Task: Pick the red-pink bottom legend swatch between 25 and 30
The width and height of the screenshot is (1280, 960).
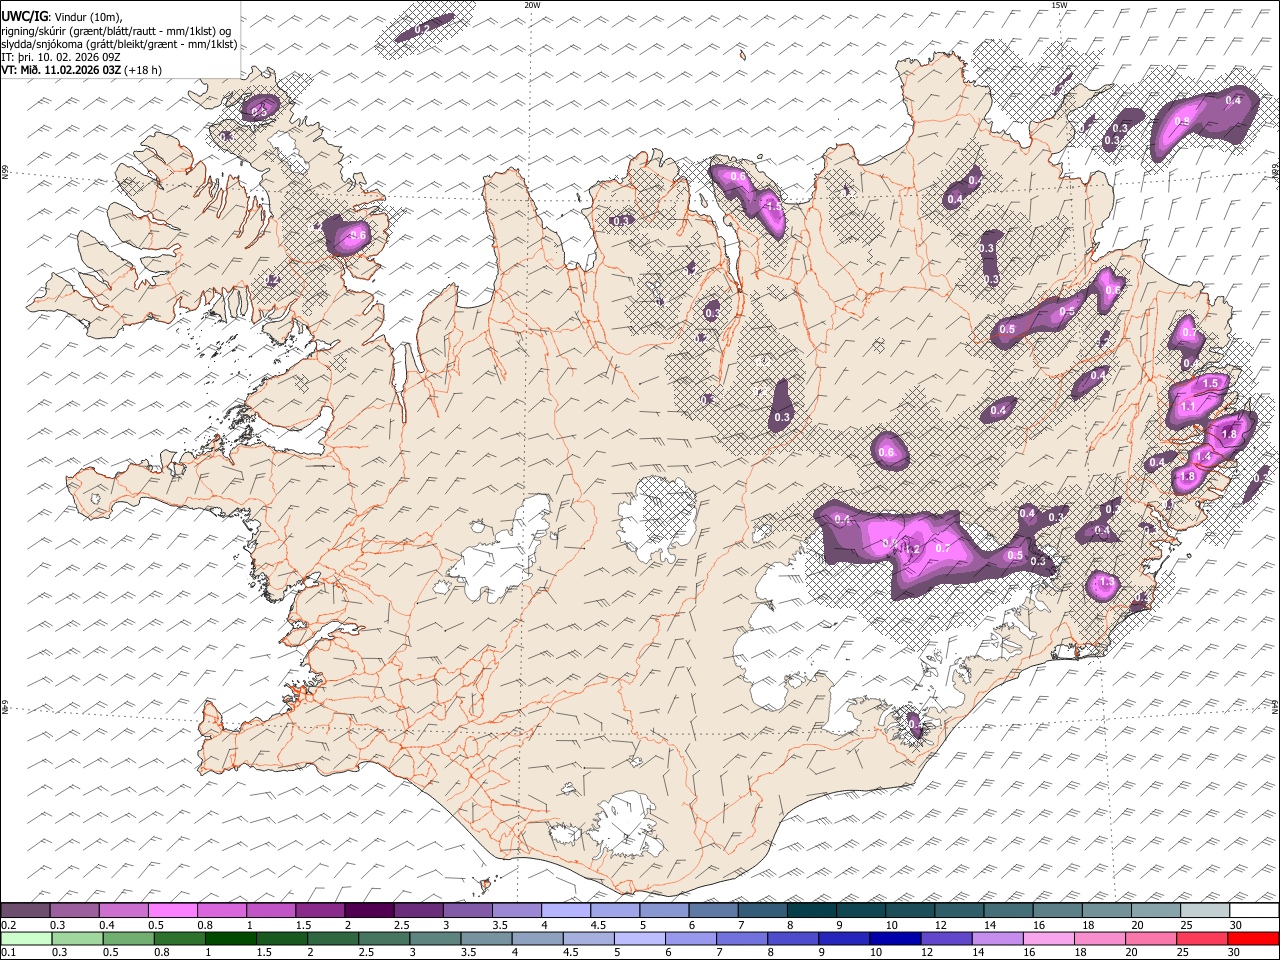Action: [1201, 939]
